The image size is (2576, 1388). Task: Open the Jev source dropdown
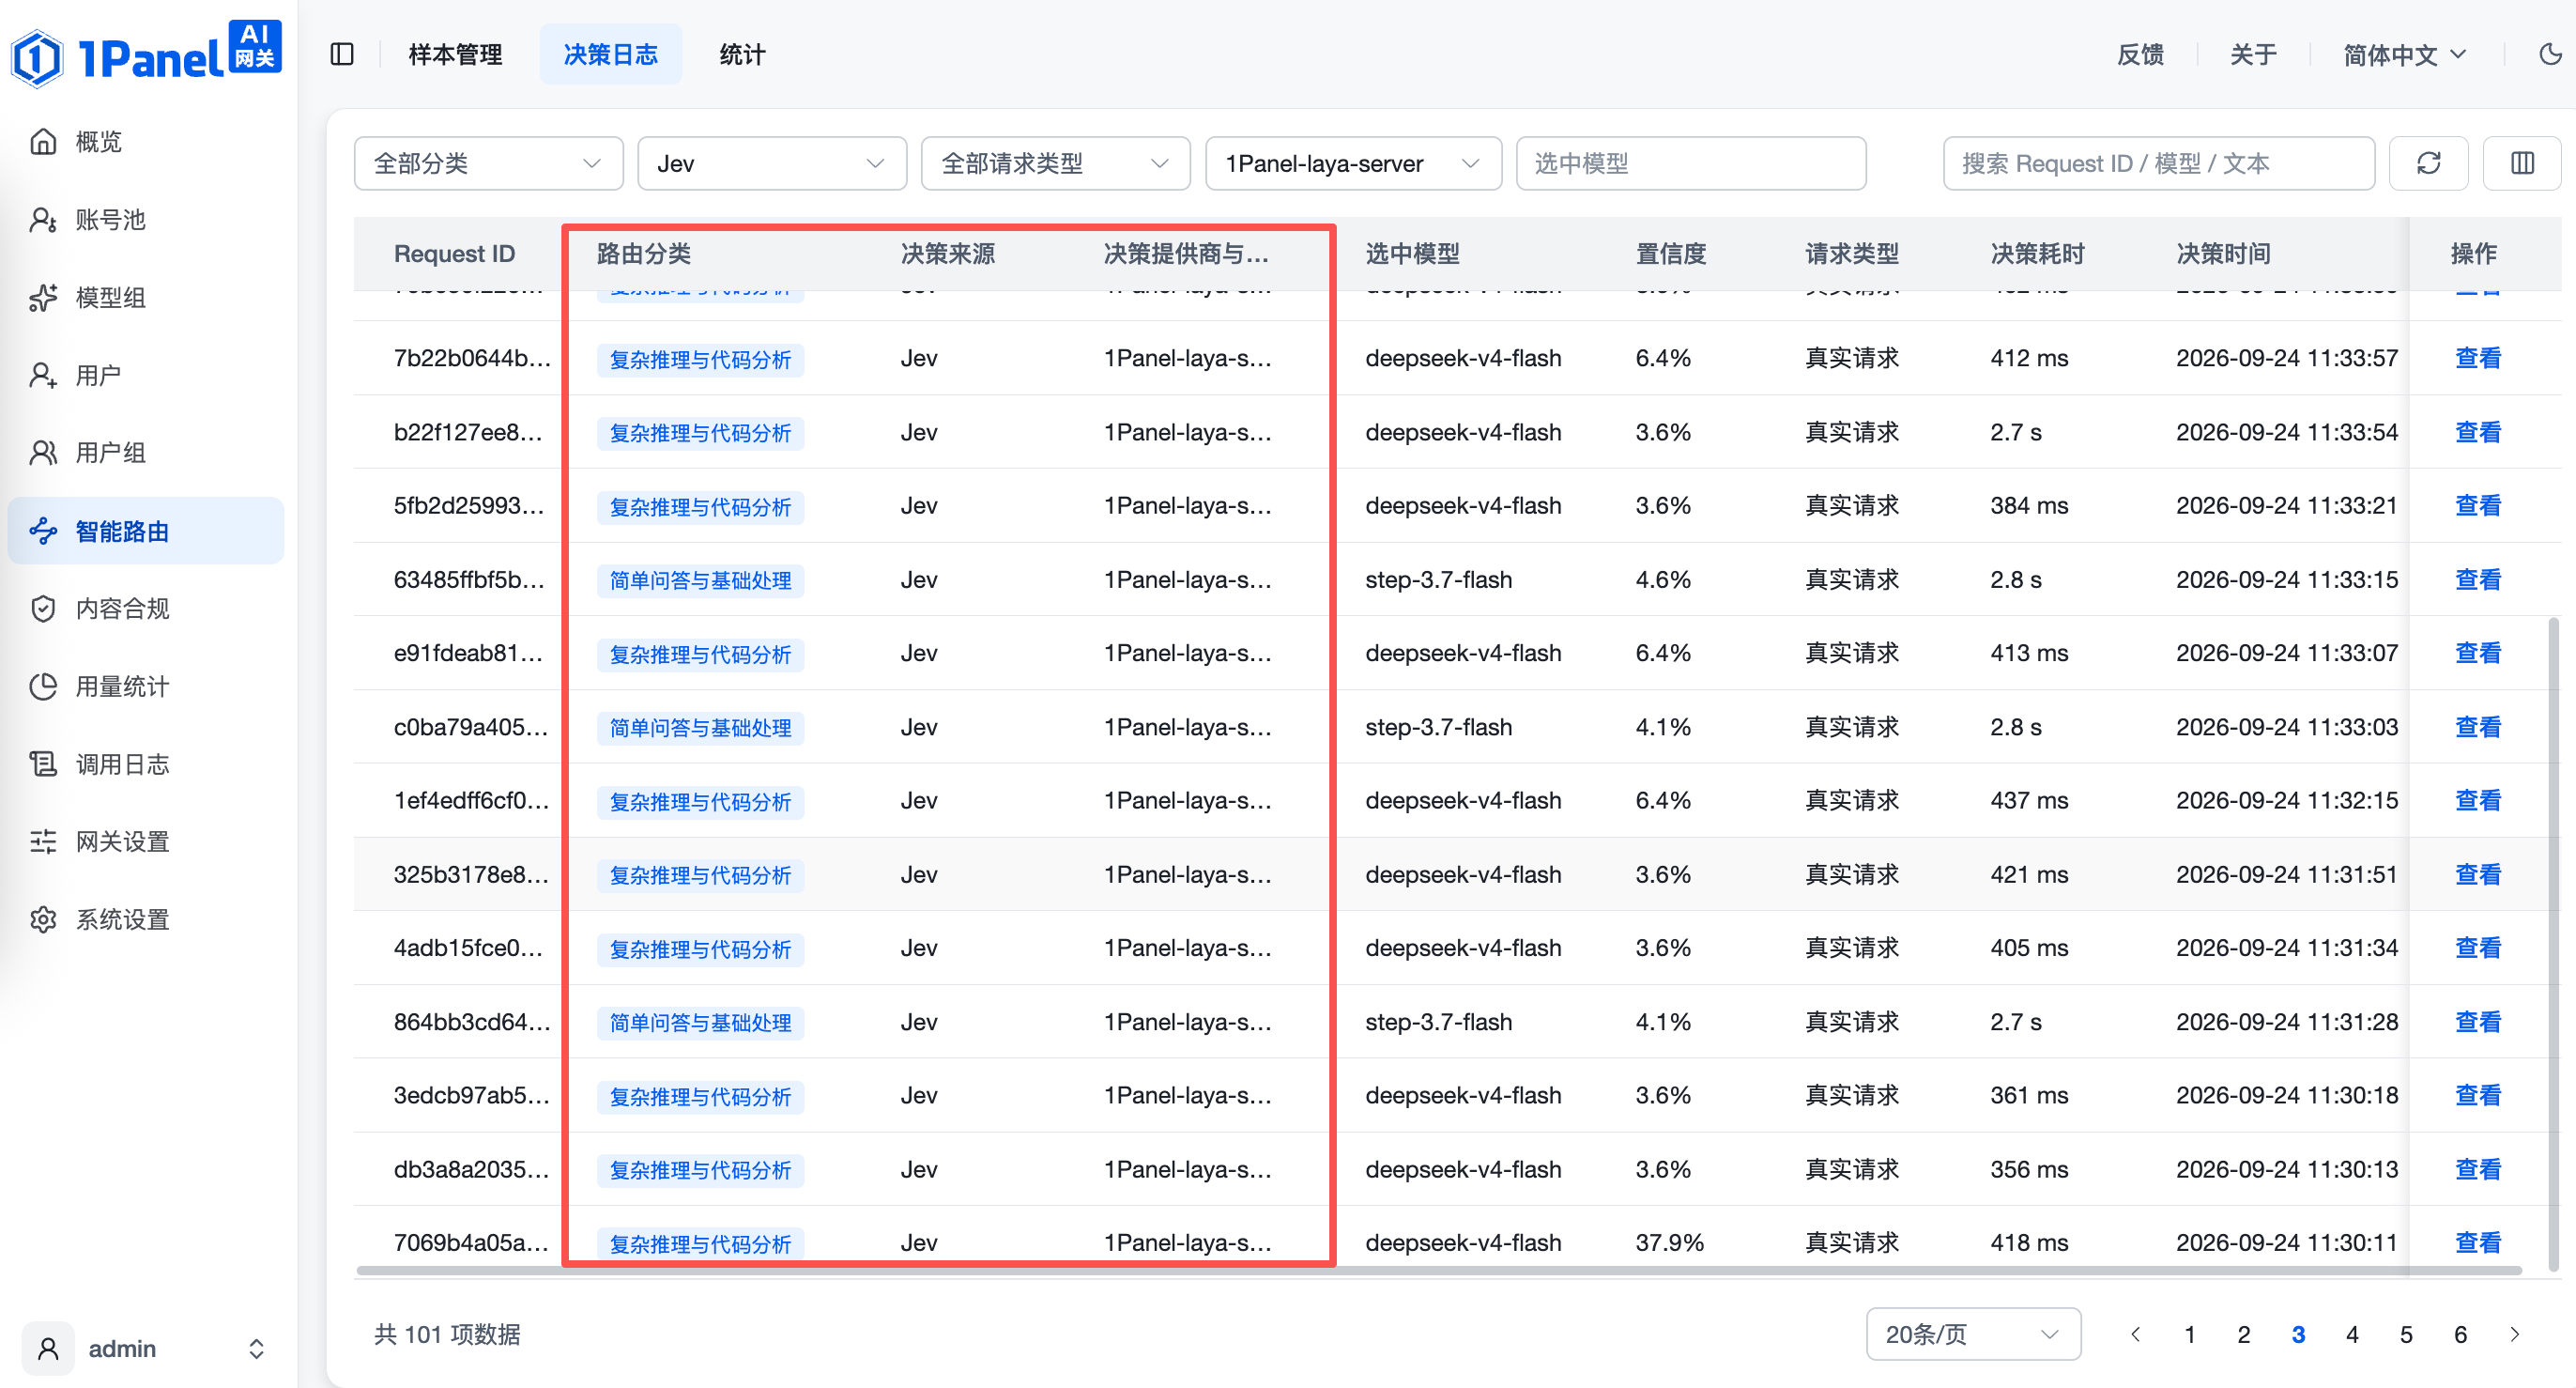click(772, 163)
